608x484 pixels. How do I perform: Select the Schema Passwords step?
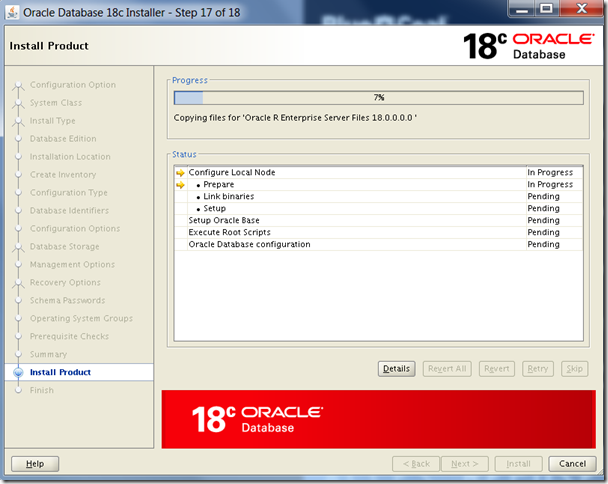coord(67,301)
